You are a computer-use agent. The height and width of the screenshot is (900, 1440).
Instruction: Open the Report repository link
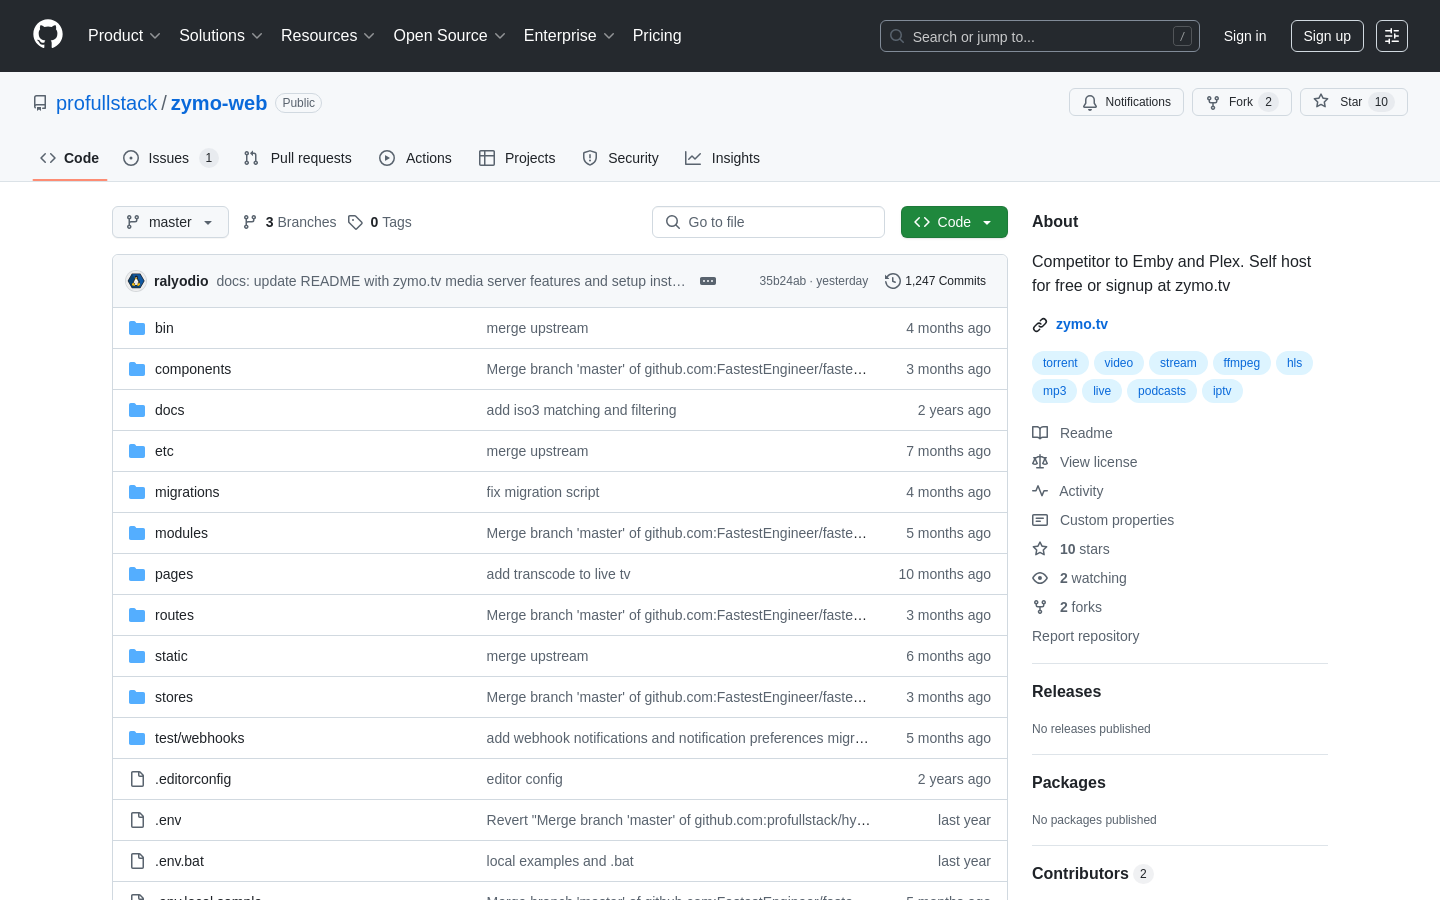[1085, 636]
